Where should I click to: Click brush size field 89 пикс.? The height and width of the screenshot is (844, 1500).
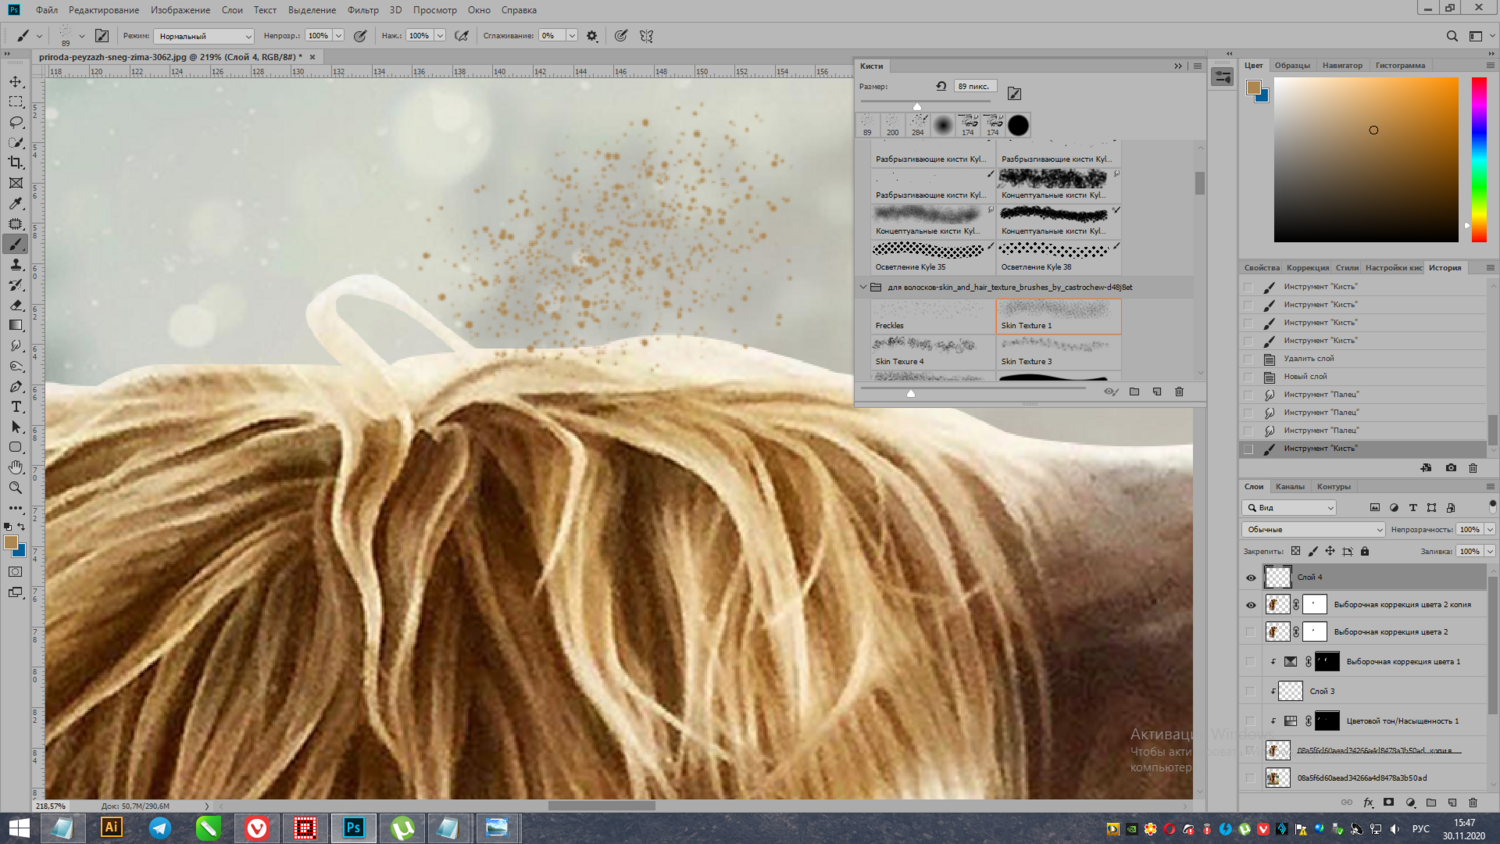coord(974,87)
